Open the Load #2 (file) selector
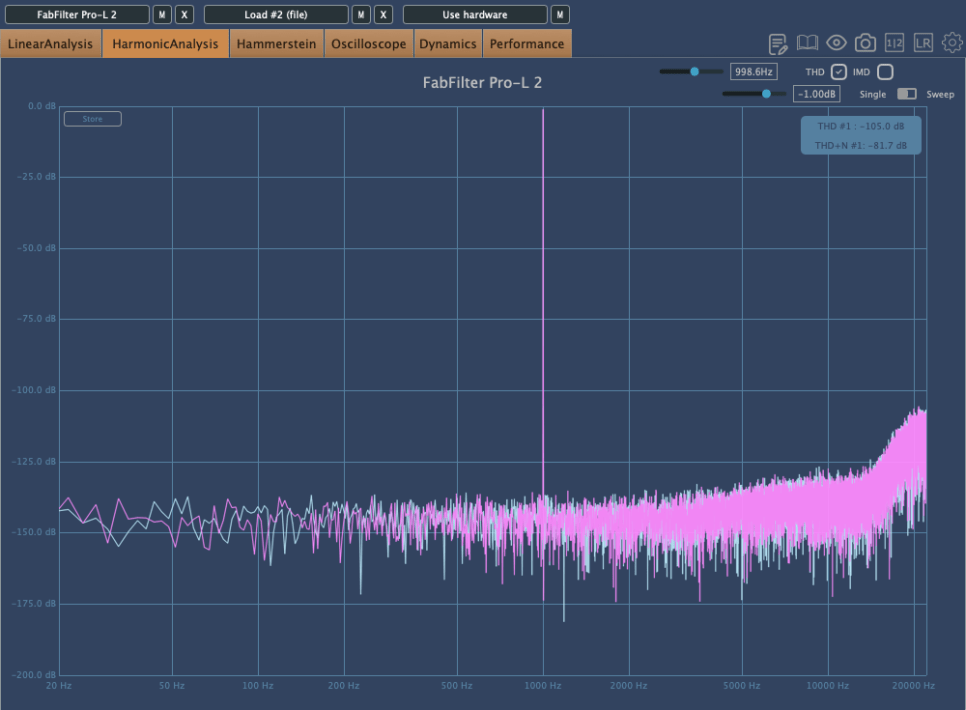 (x=276, y=15)
